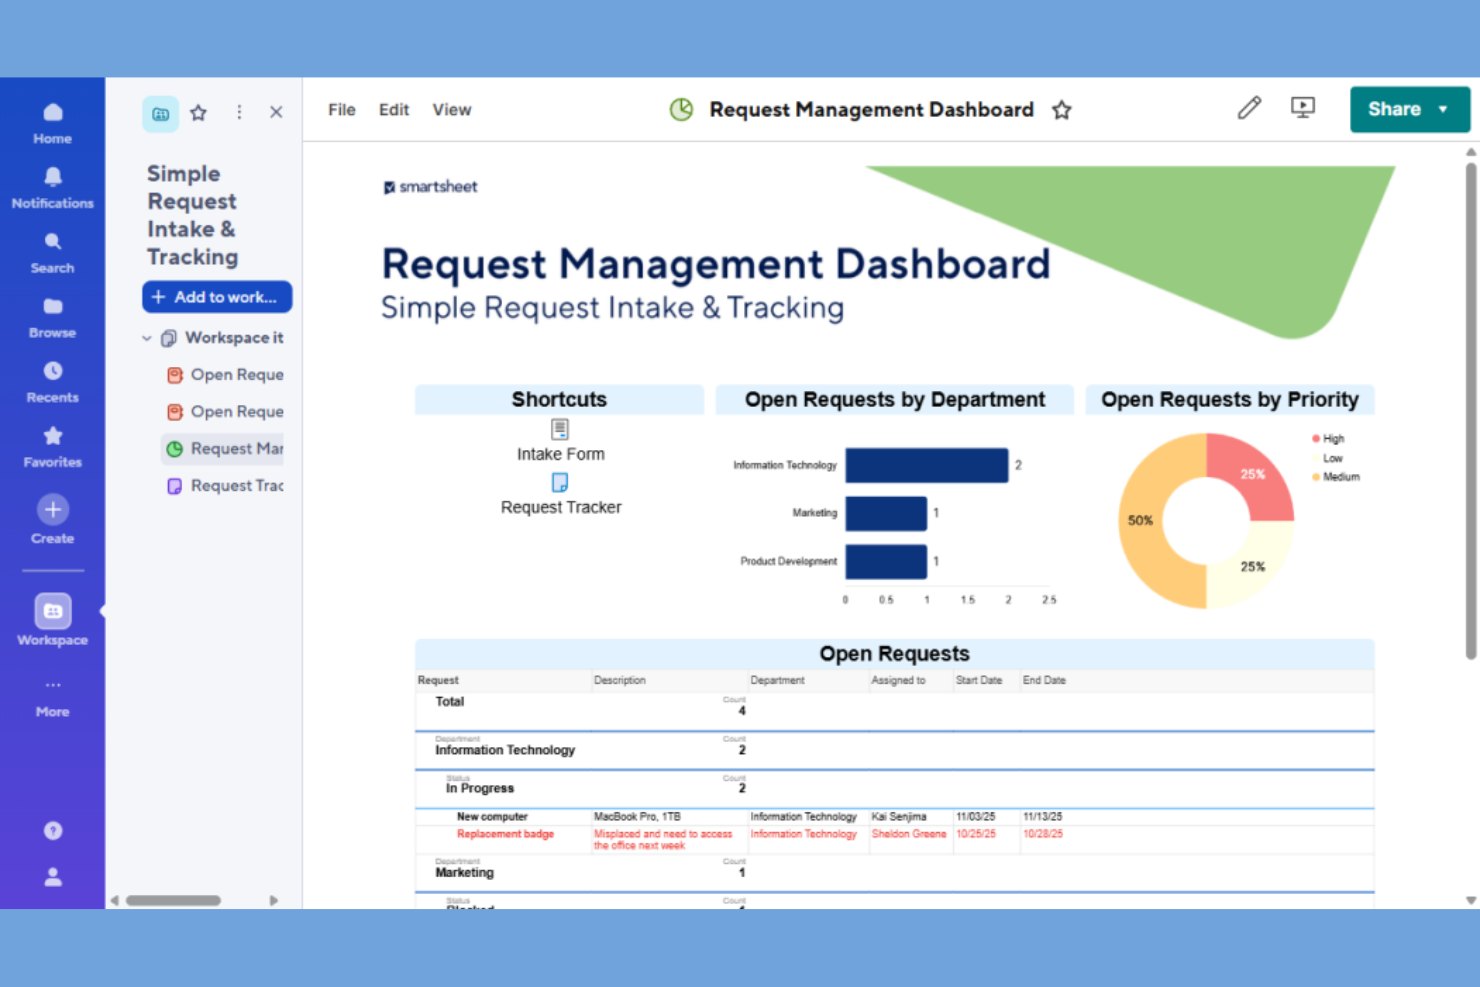The height and width of the screenshot is (987, 1480).
Task: Open Notifications from the sidebar
Action: (52, 185)
